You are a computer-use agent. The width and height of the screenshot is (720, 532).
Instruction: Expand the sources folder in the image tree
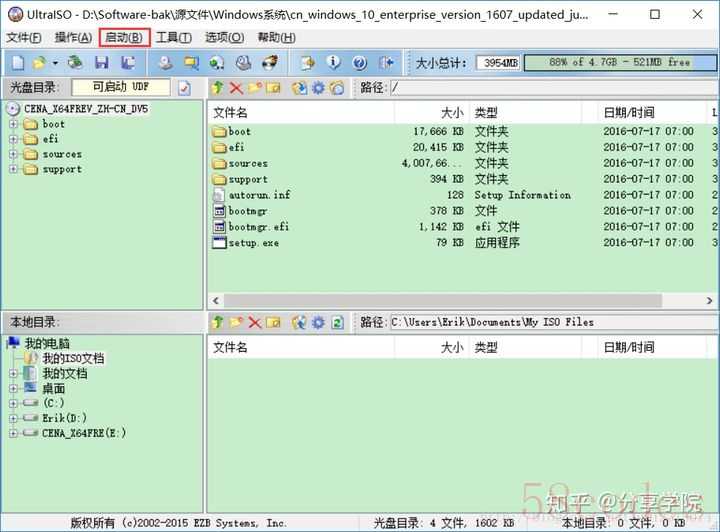[13, 154]
